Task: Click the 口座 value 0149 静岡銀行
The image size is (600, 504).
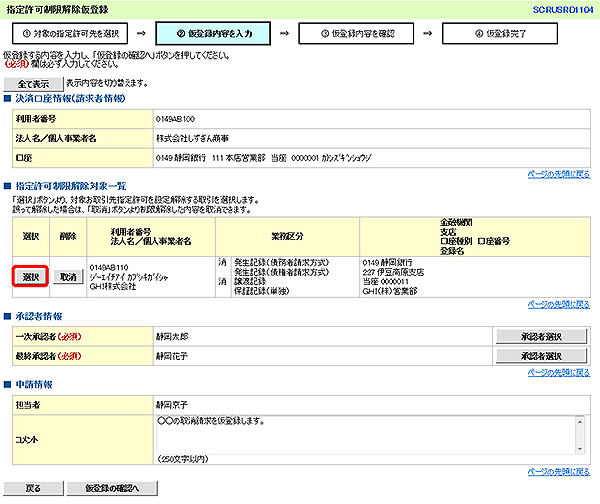Action: pyautogui.click(x=263, y=158)
